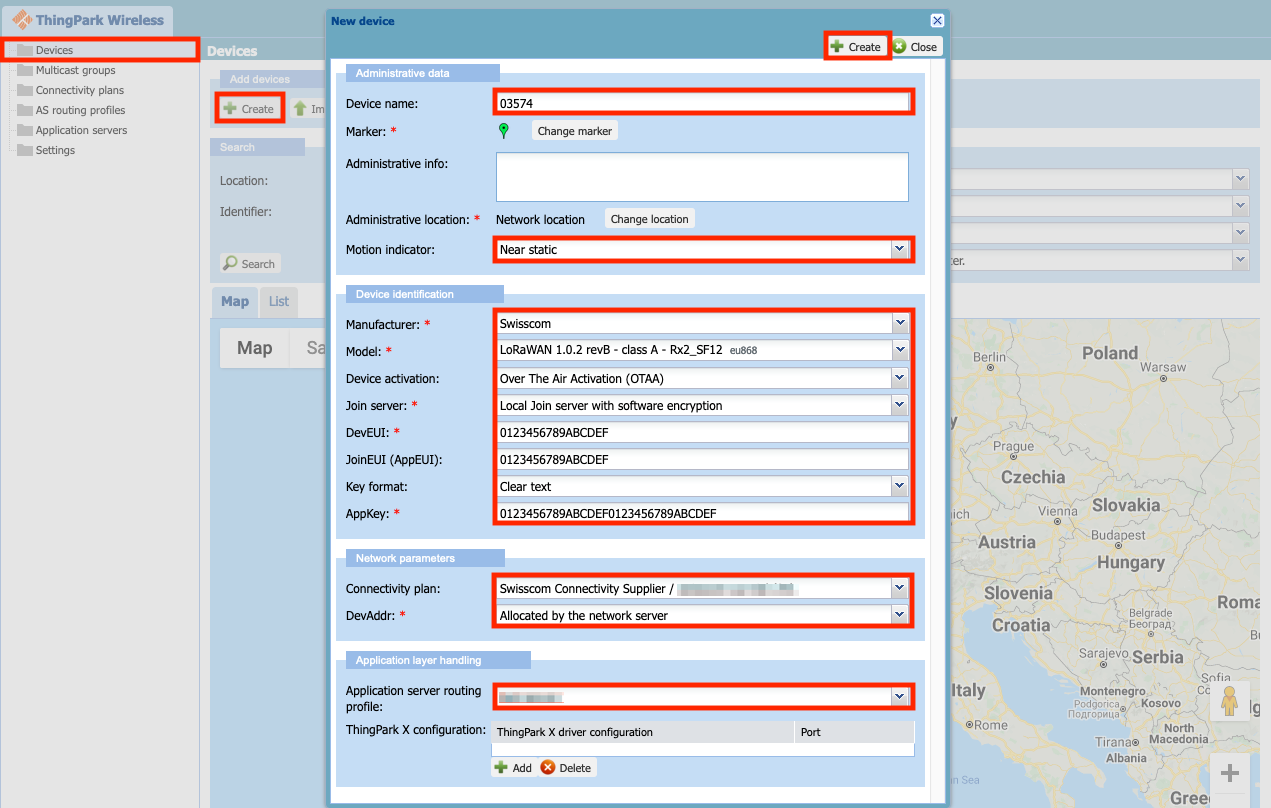This screenshot has height=808, width=1271.
Task: Open the Multicast groups folder
Action: click(x=75, y=70)
